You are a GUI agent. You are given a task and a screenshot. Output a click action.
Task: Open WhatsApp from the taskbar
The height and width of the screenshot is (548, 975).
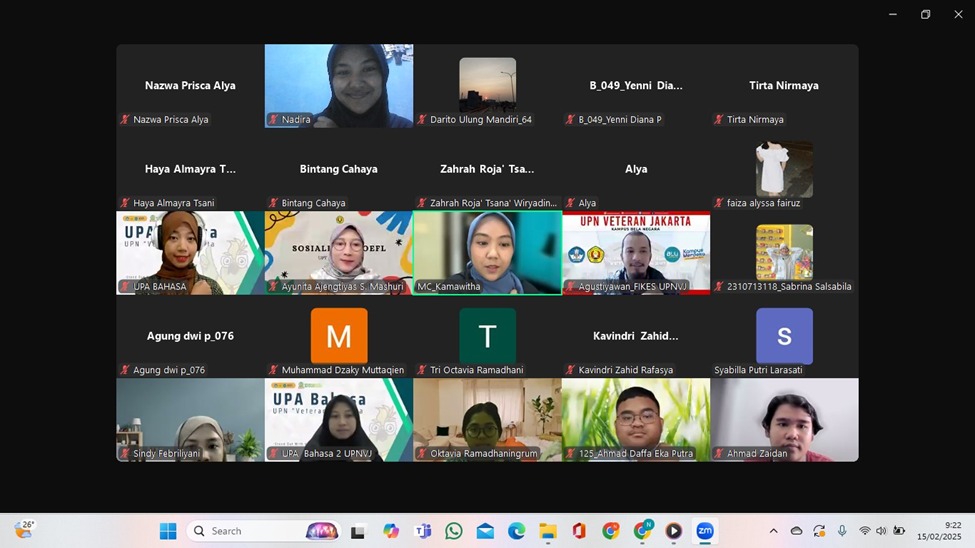pyautogui.click(x=454, y=531)
